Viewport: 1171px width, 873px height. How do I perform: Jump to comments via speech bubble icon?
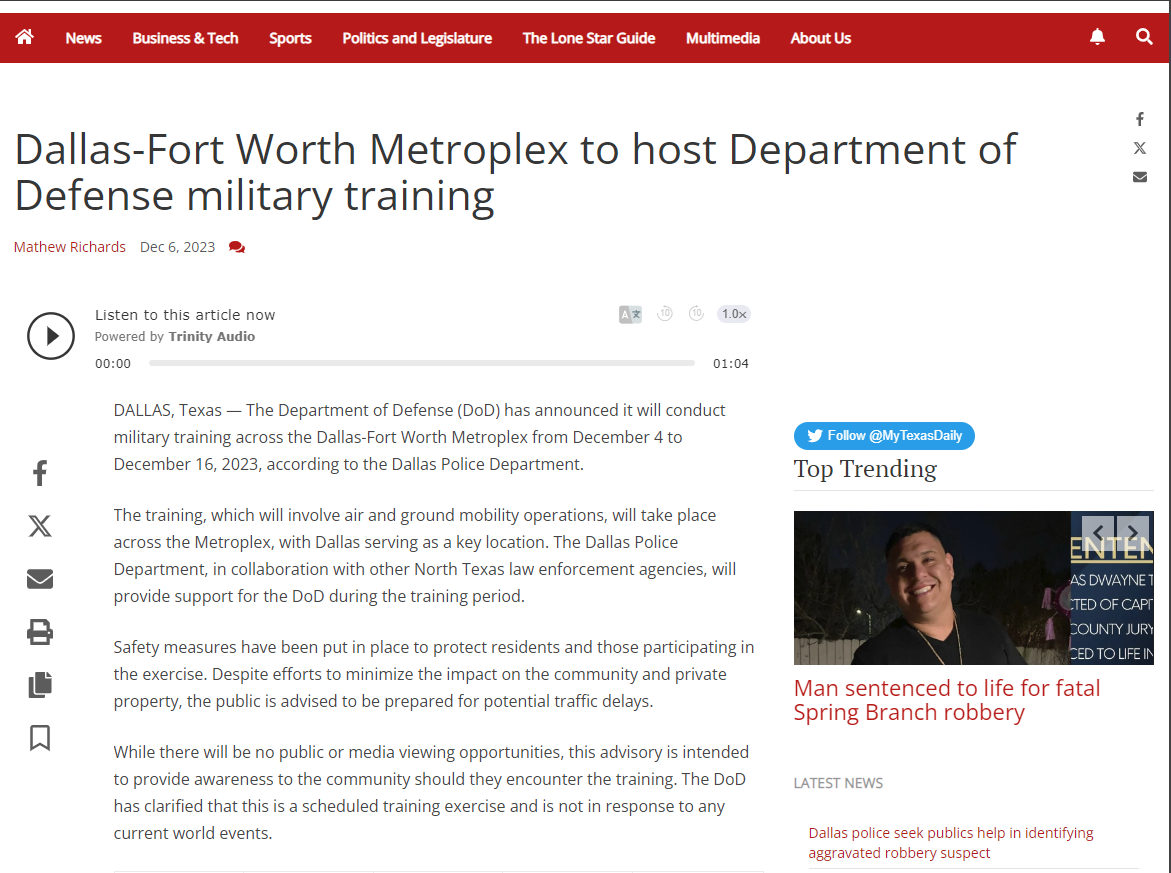pos(237,247)
